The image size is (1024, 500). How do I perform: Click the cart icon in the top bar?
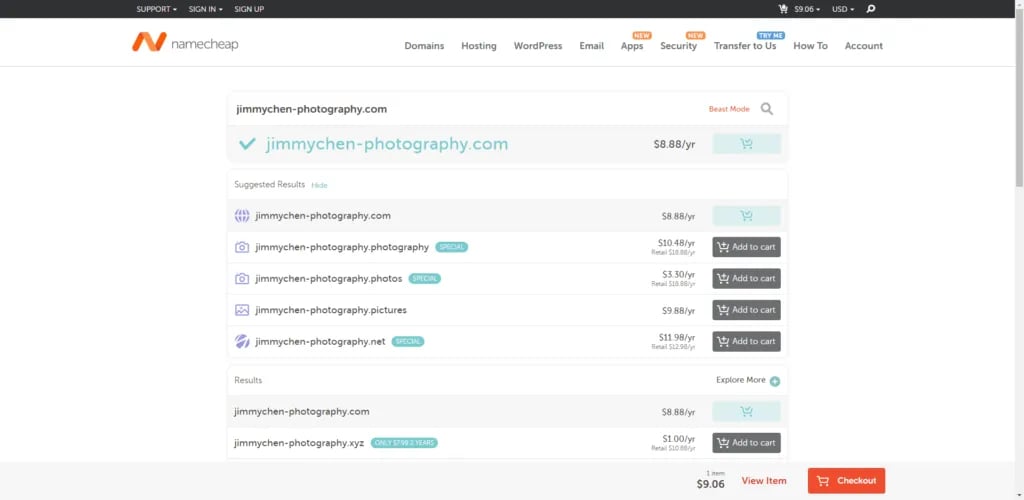(782, 9)
